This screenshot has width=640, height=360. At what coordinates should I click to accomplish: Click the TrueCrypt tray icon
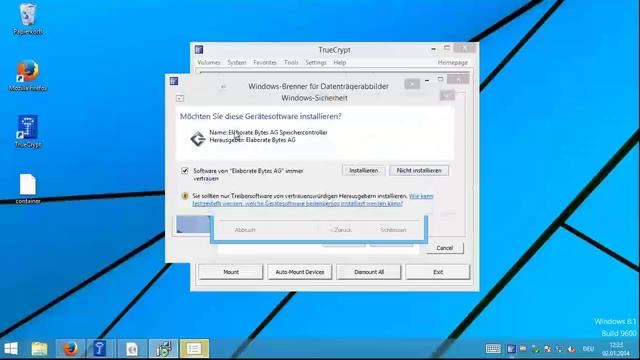[x=511, y=349]
